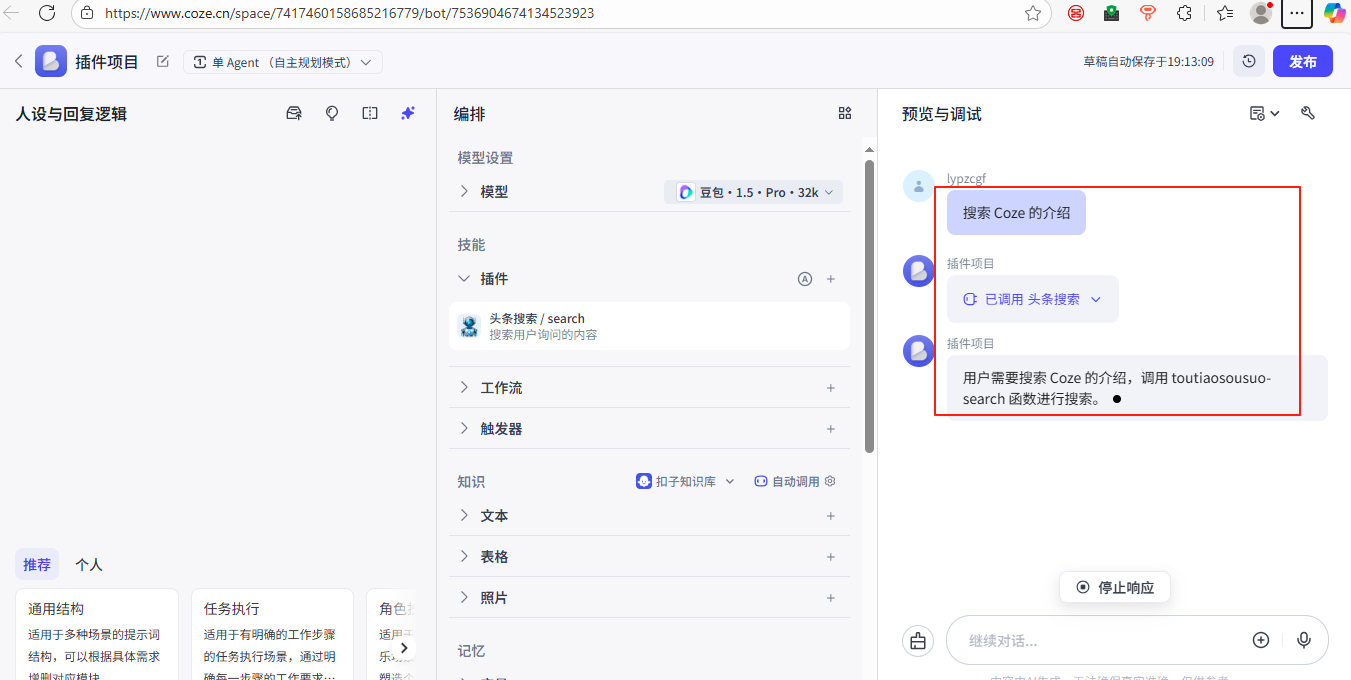The height and width of the screenshot is (680, 1351).
Task: Switch to the 推荐 tab
Action: 37,565
